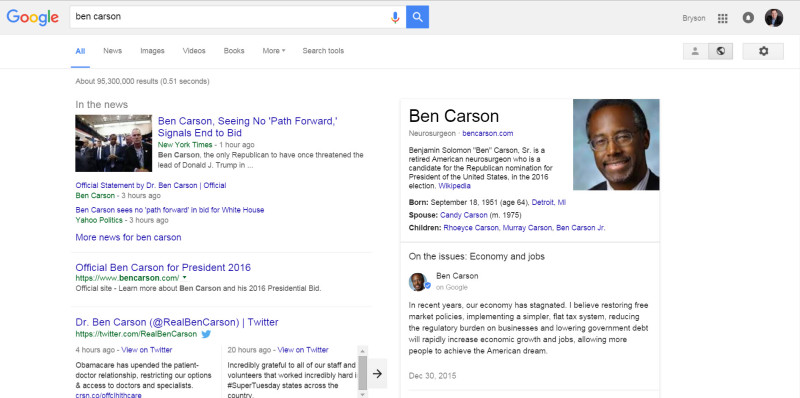The height and width of the screenshot is (398, 800).
Task: Click the Ben Carson verified avatar
Action: pyautogui.click(x=419, y=282)
